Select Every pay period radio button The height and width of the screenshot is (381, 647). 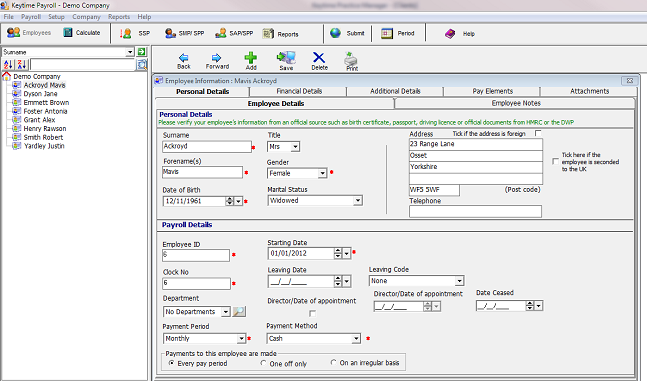point(171,363)
